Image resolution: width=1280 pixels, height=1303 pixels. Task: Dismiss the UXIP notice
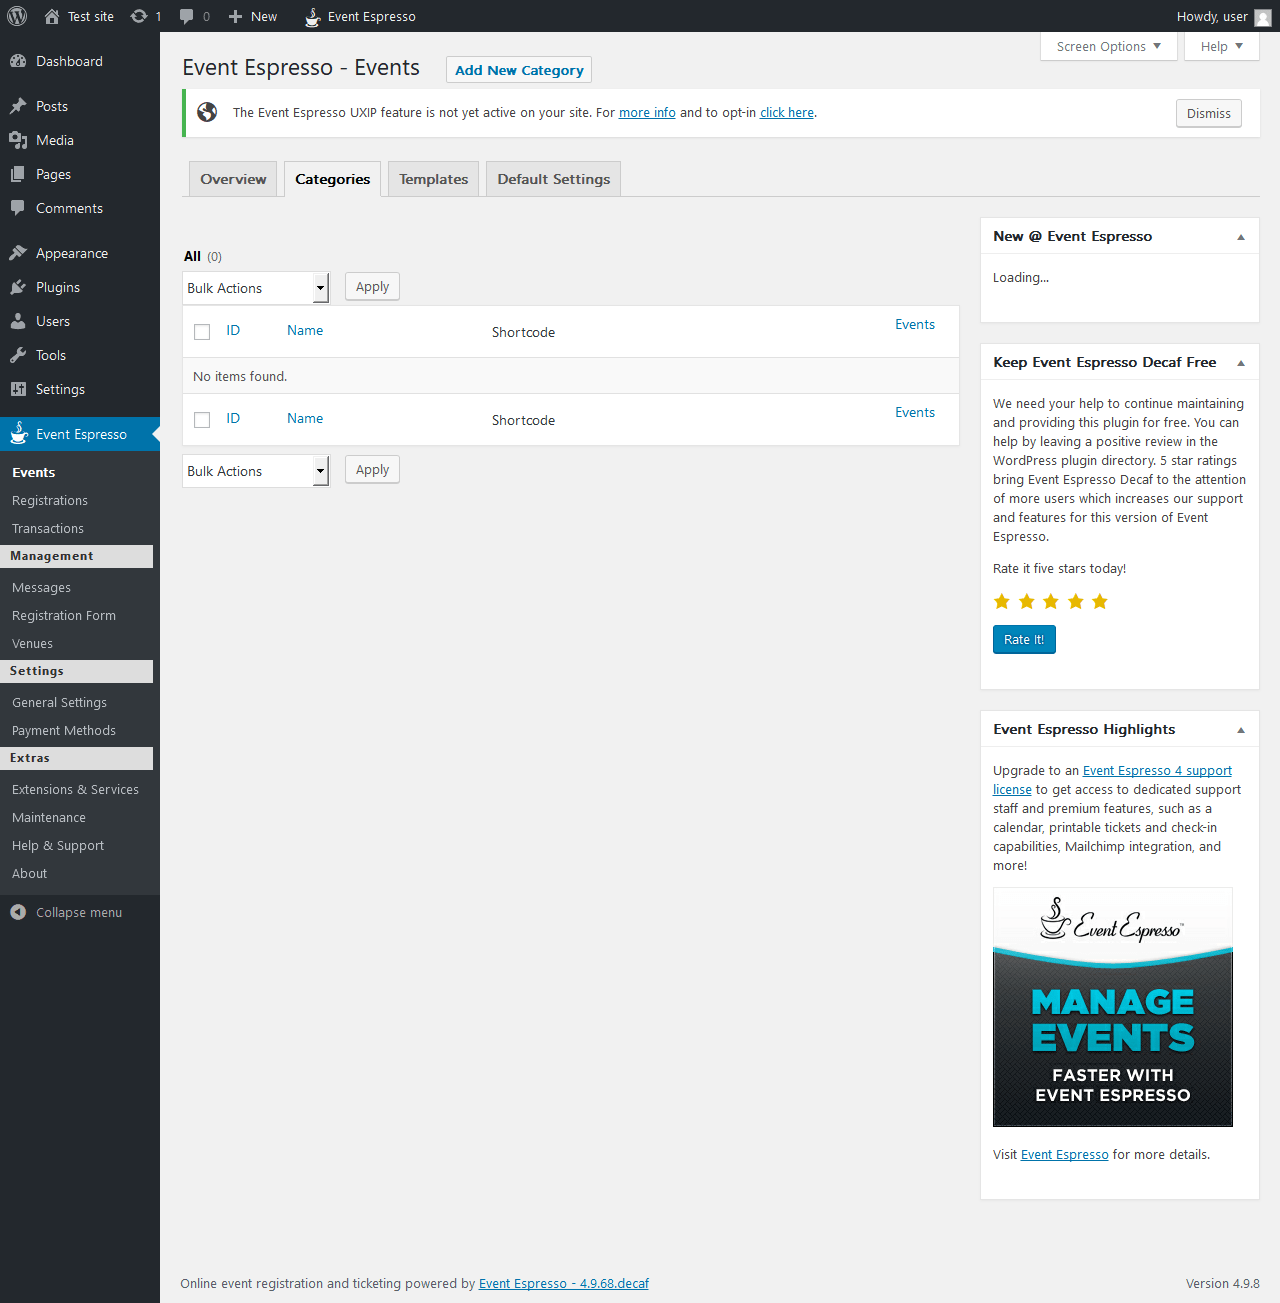tap(1208, 113)
